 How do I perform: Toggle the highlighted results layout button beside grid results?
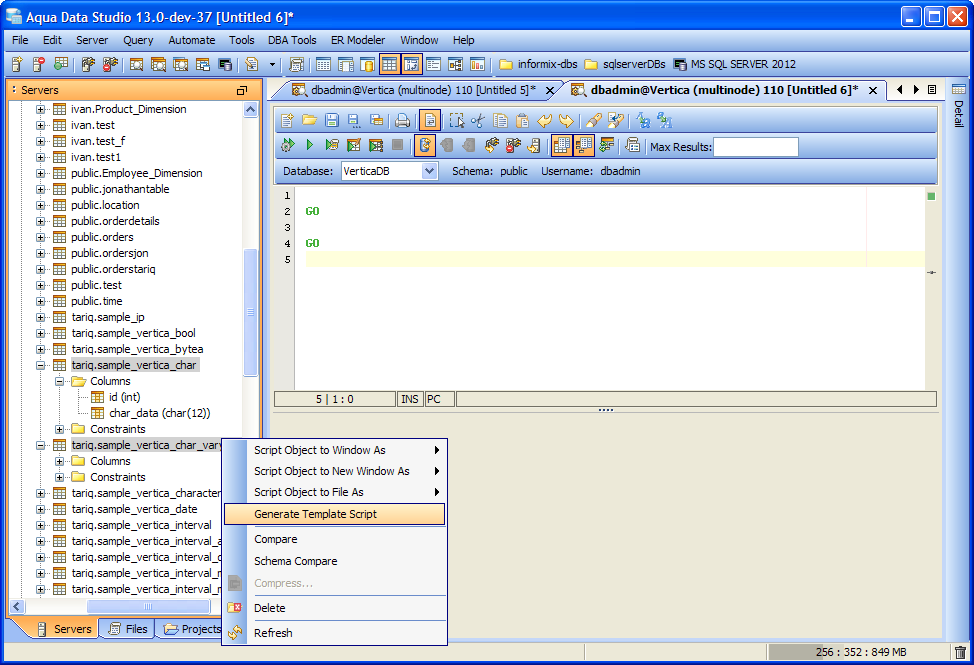click(584, 145)
